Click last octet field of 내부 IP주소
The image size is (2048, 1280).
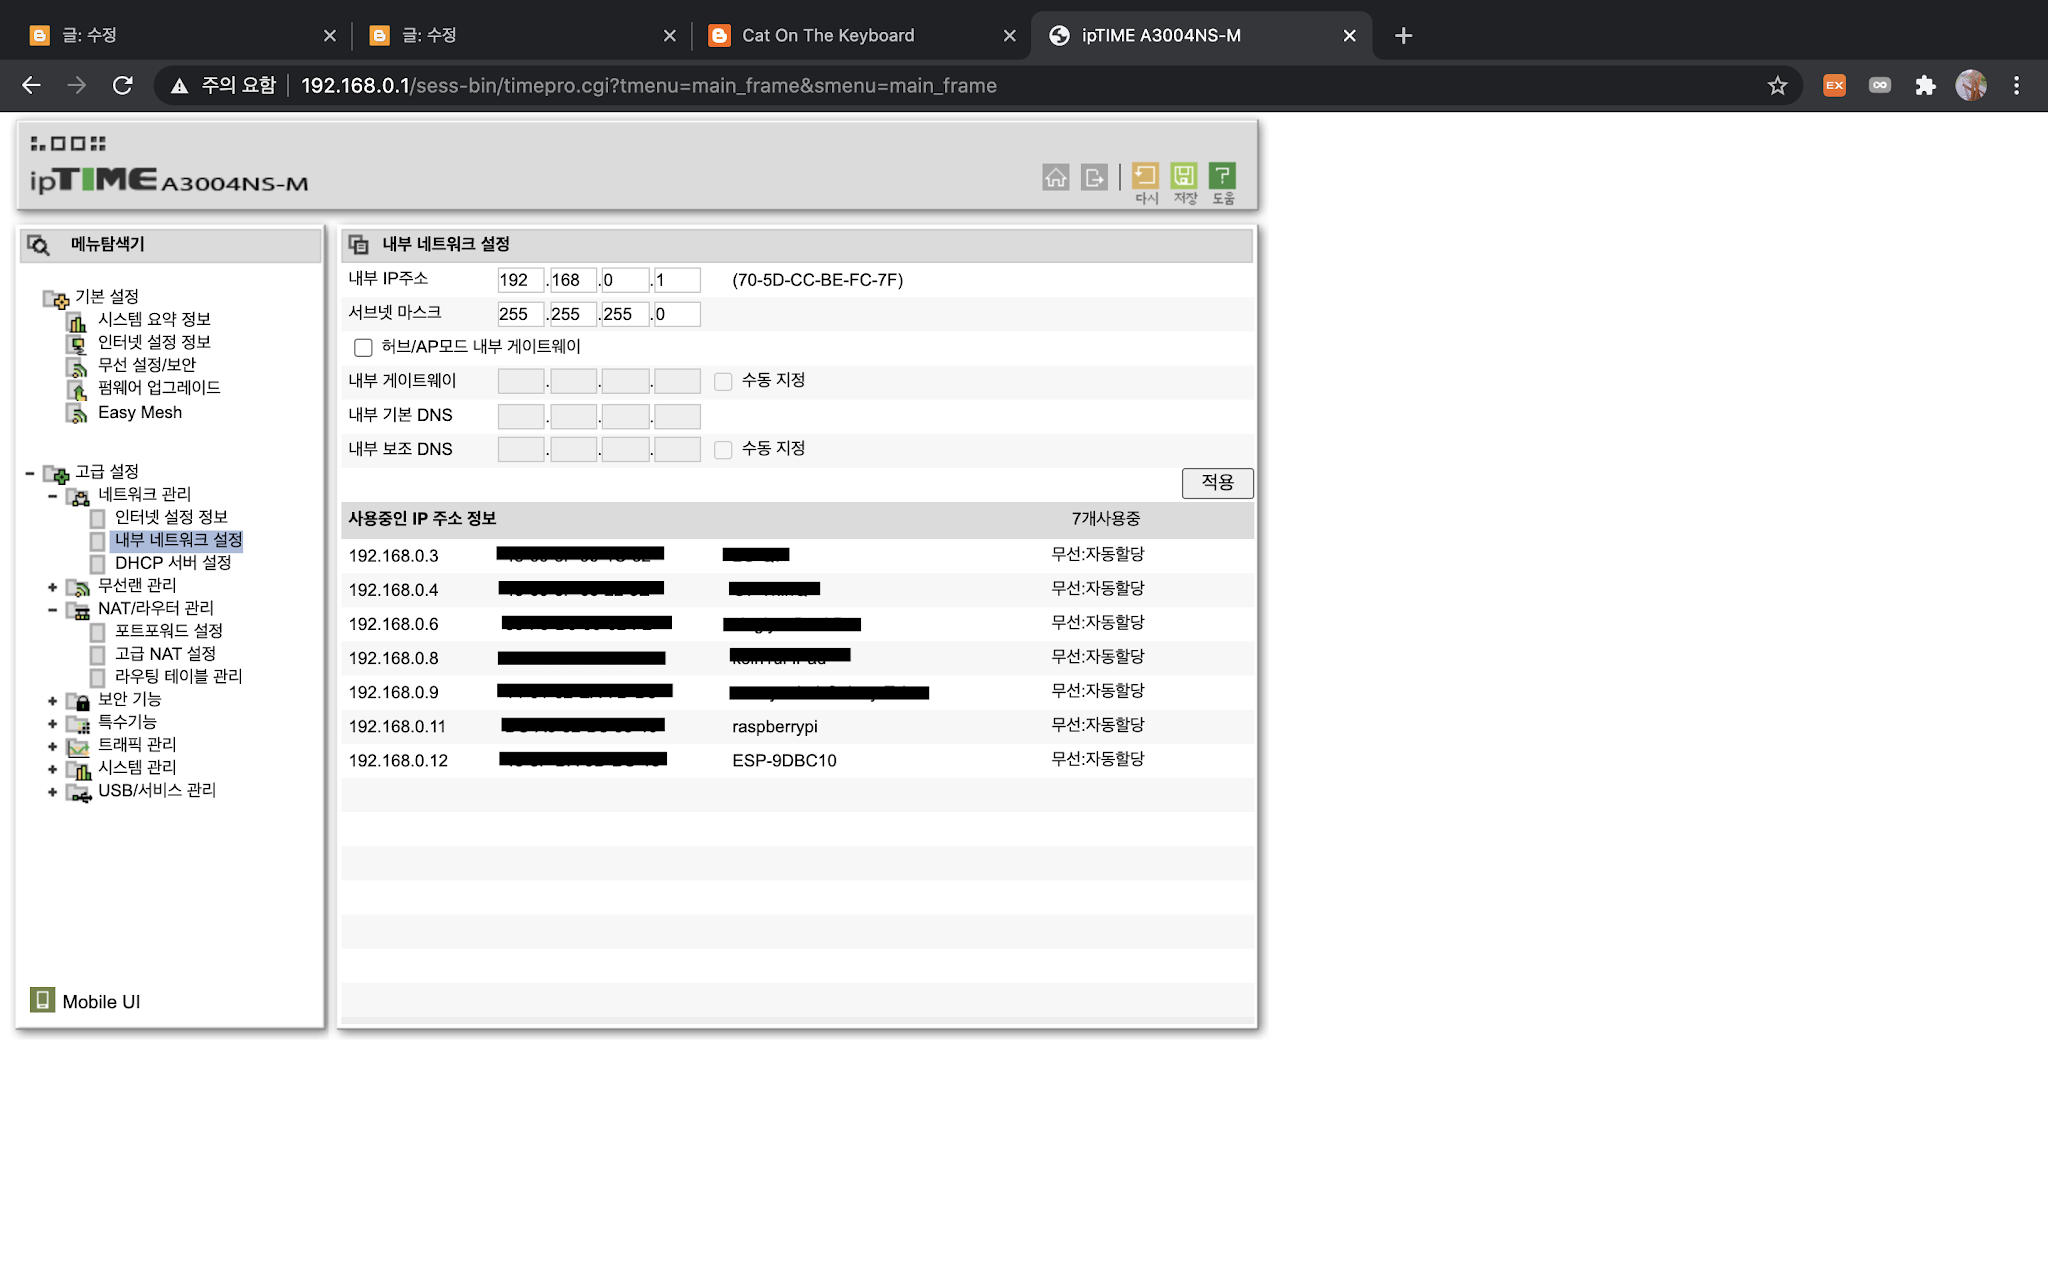[x=676, y=280]
